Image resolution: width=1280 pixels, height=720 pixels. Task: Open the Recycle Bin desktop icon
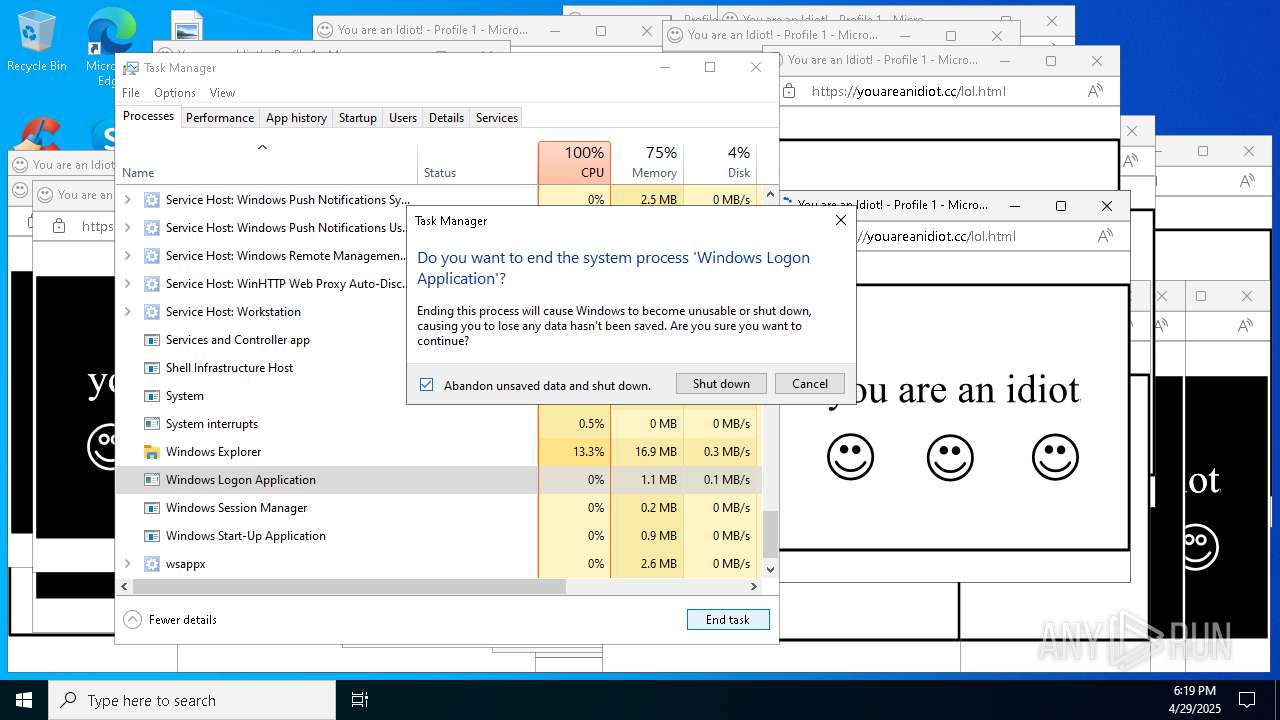click(x=37, y=40)
